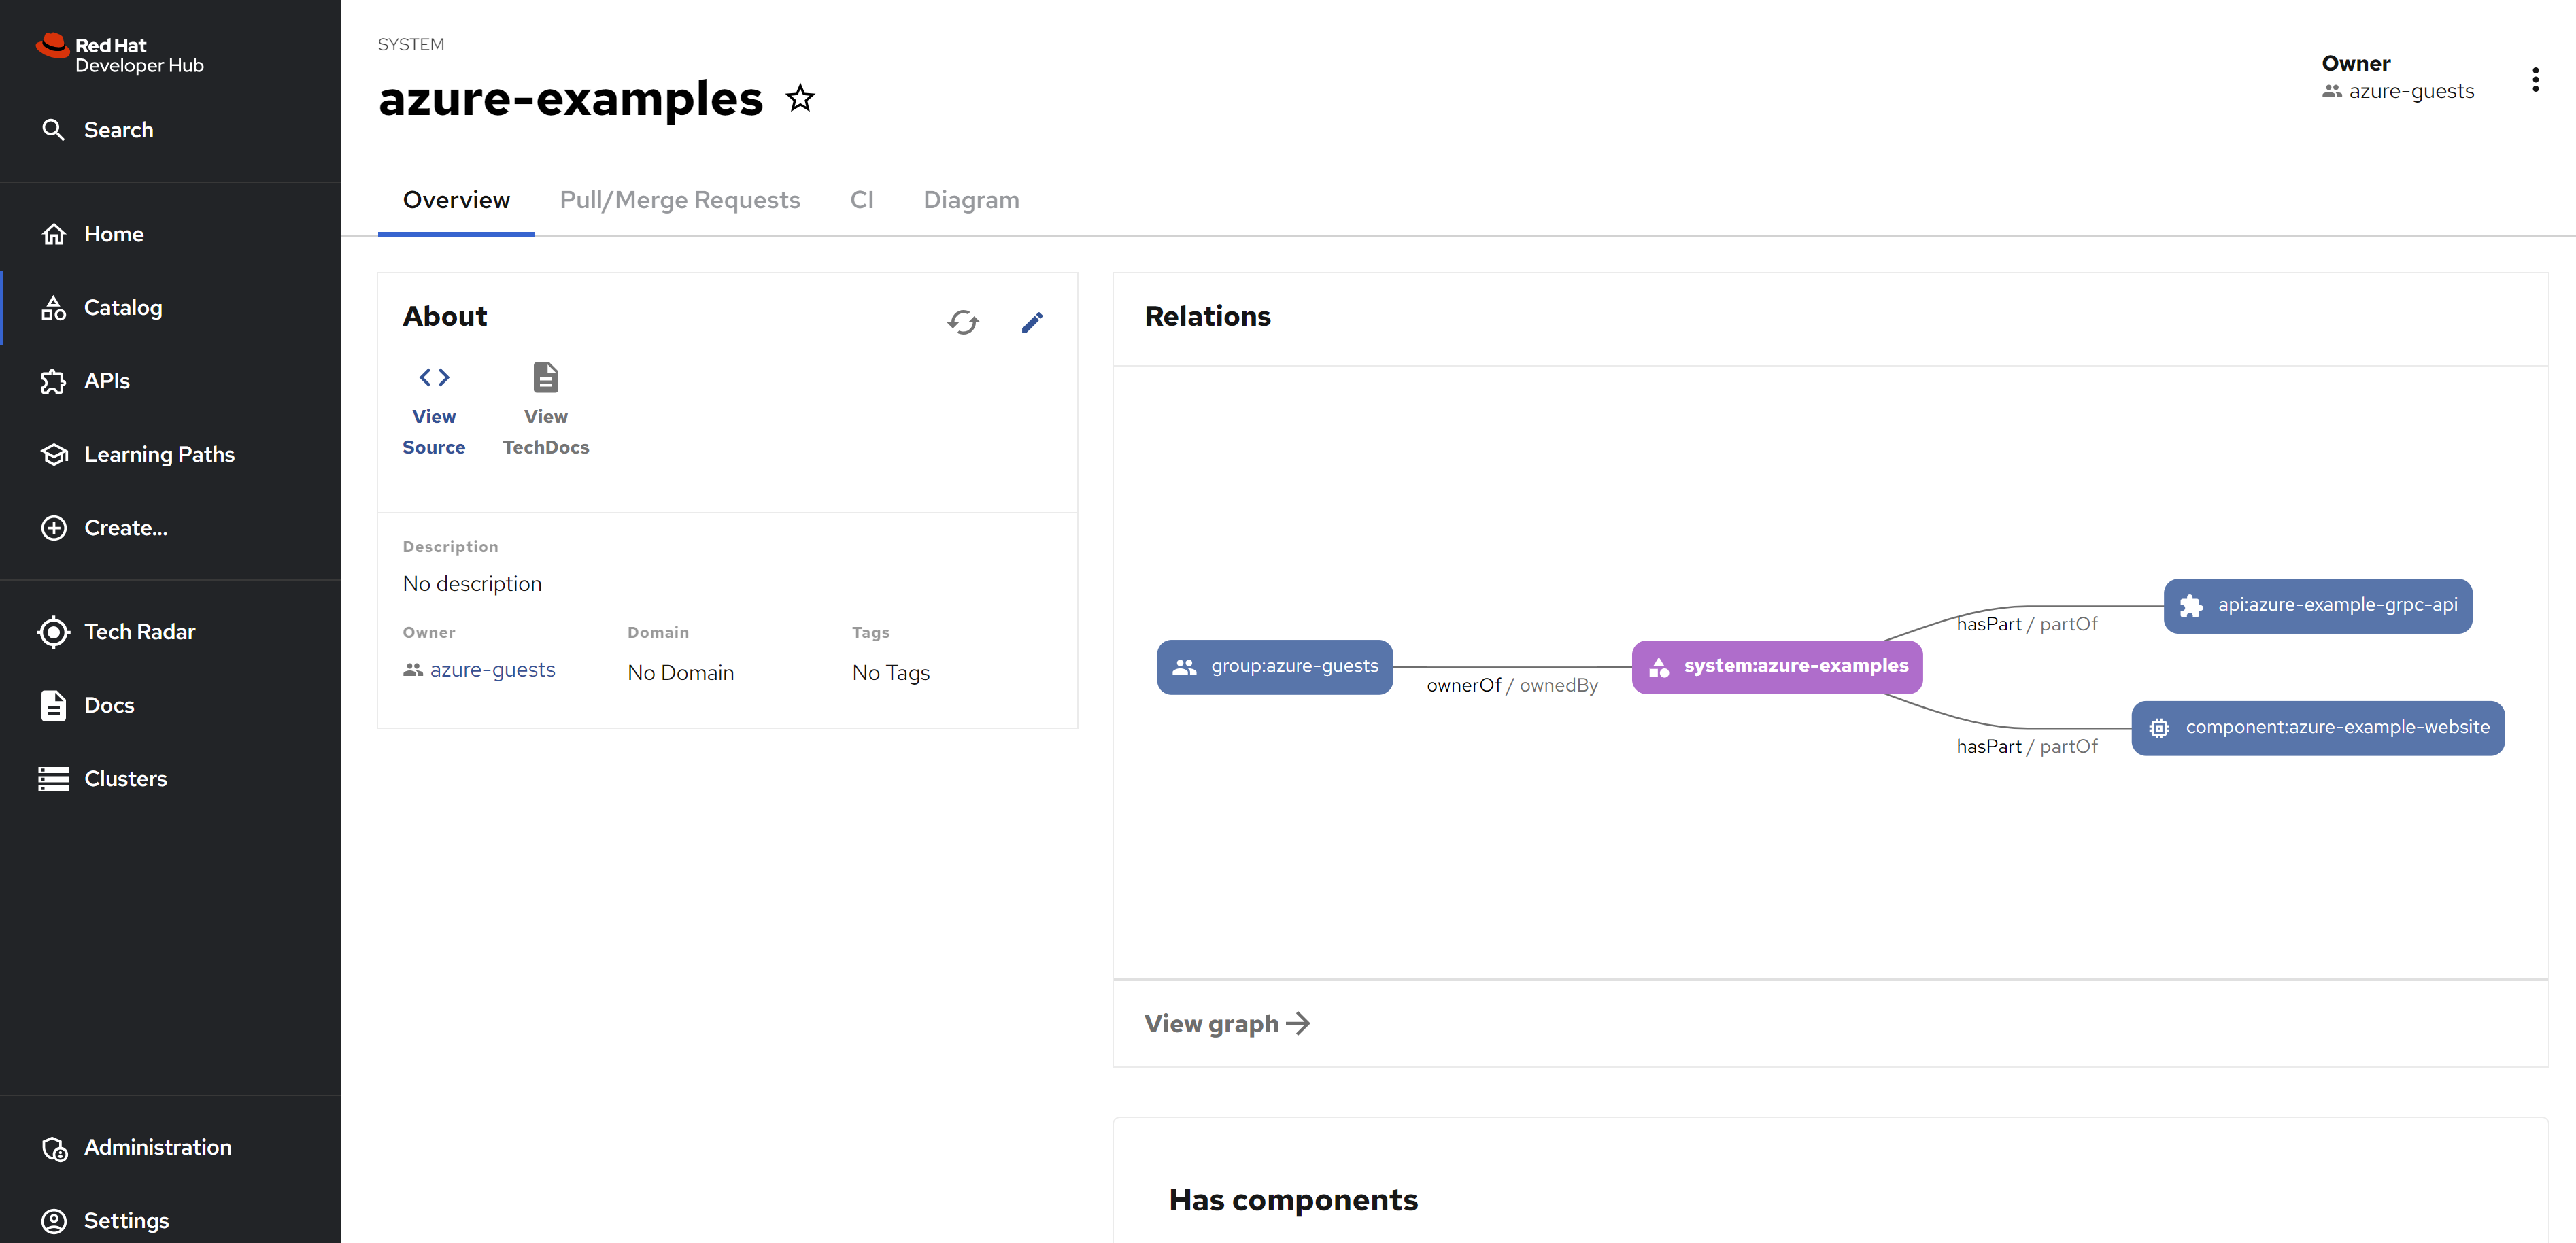Click the group:azure-guests relation node
The width and height of the screenshot is (2576, 1243).
(x=1274, y=667)
